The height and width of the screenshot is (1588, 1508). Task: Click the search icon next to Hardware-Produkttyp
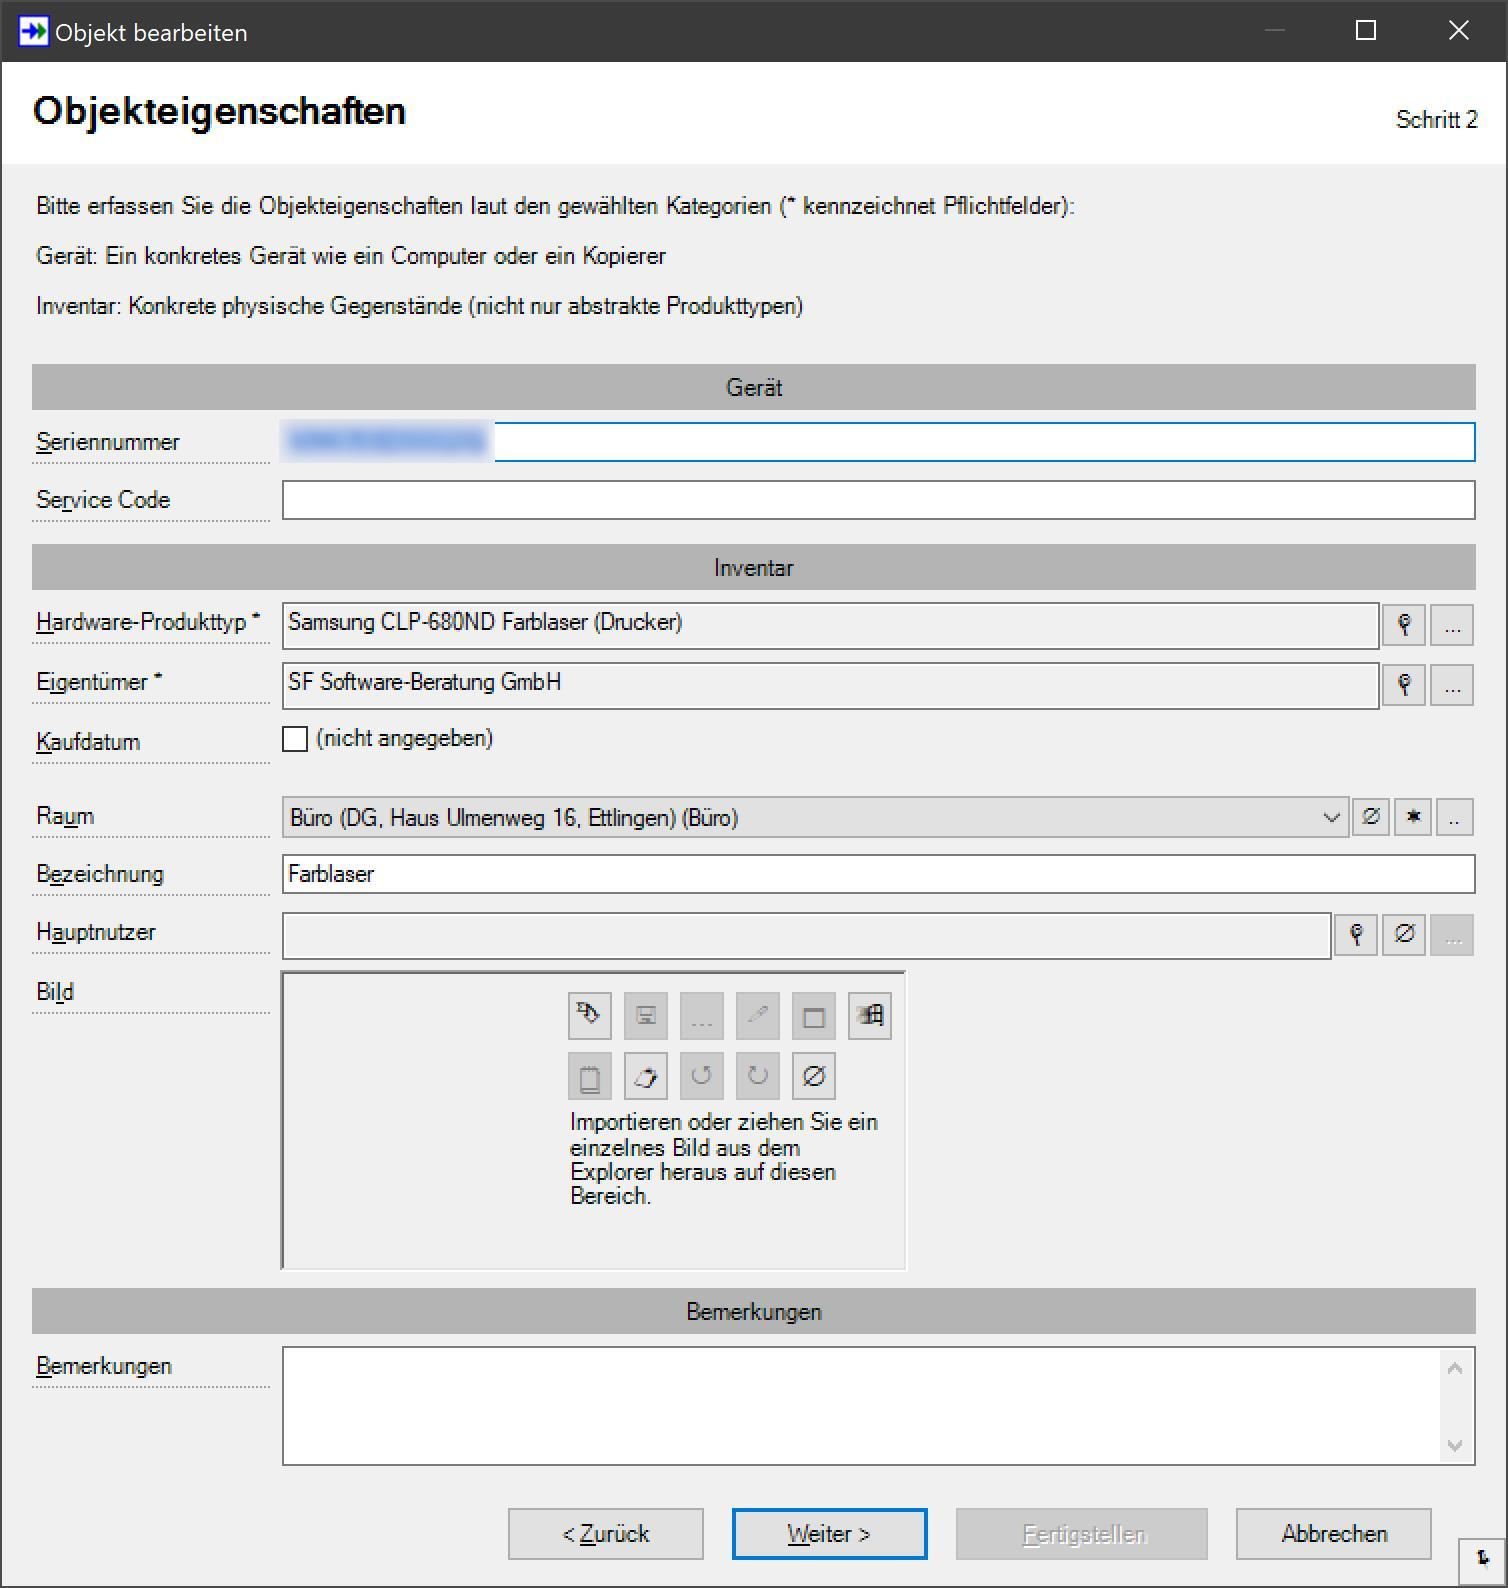[x=1404, y=625]
